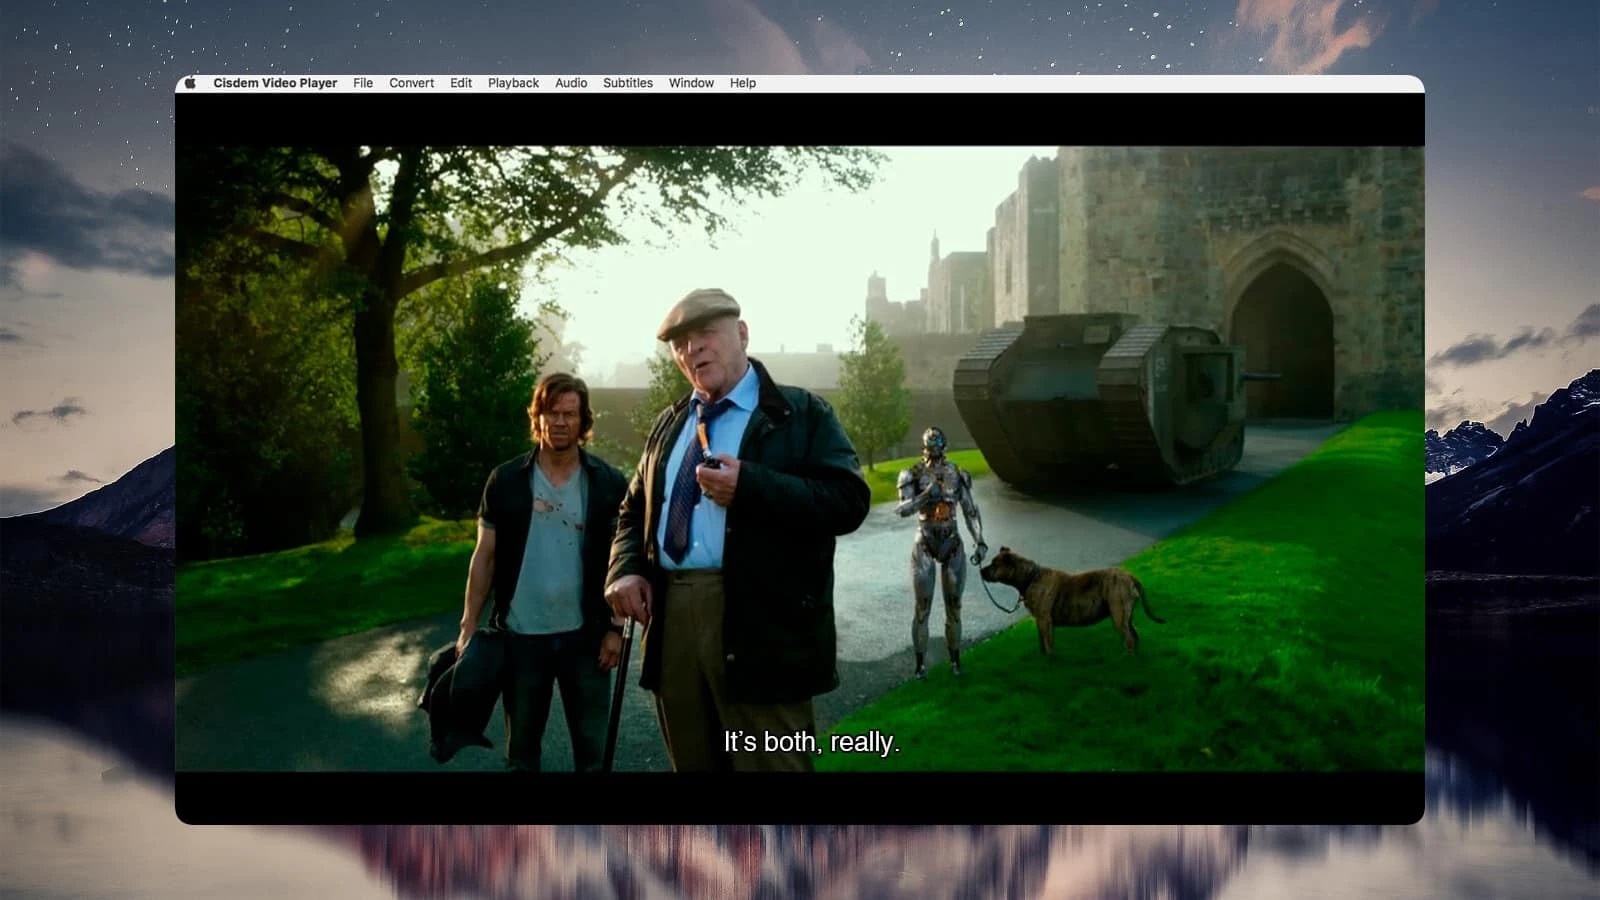
Task: Open the Convert menu
Action: coord(411,83)
